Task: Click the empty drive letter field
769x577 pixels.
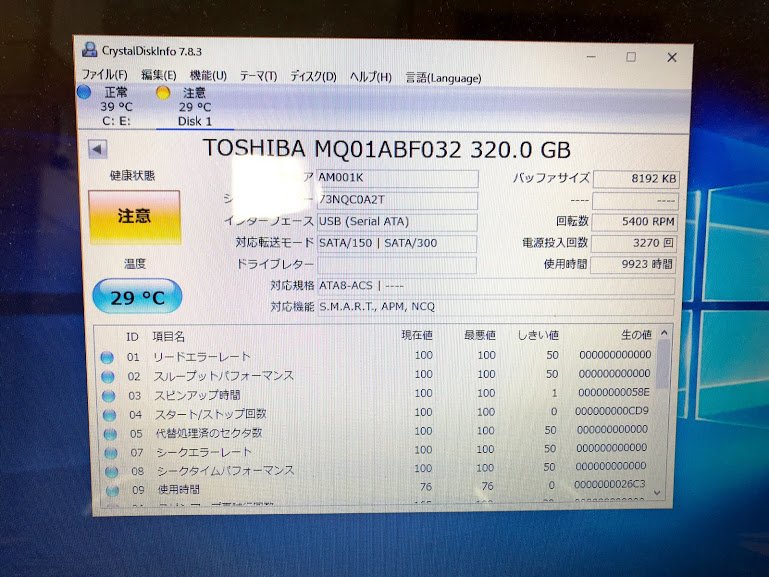Action: 397,265
